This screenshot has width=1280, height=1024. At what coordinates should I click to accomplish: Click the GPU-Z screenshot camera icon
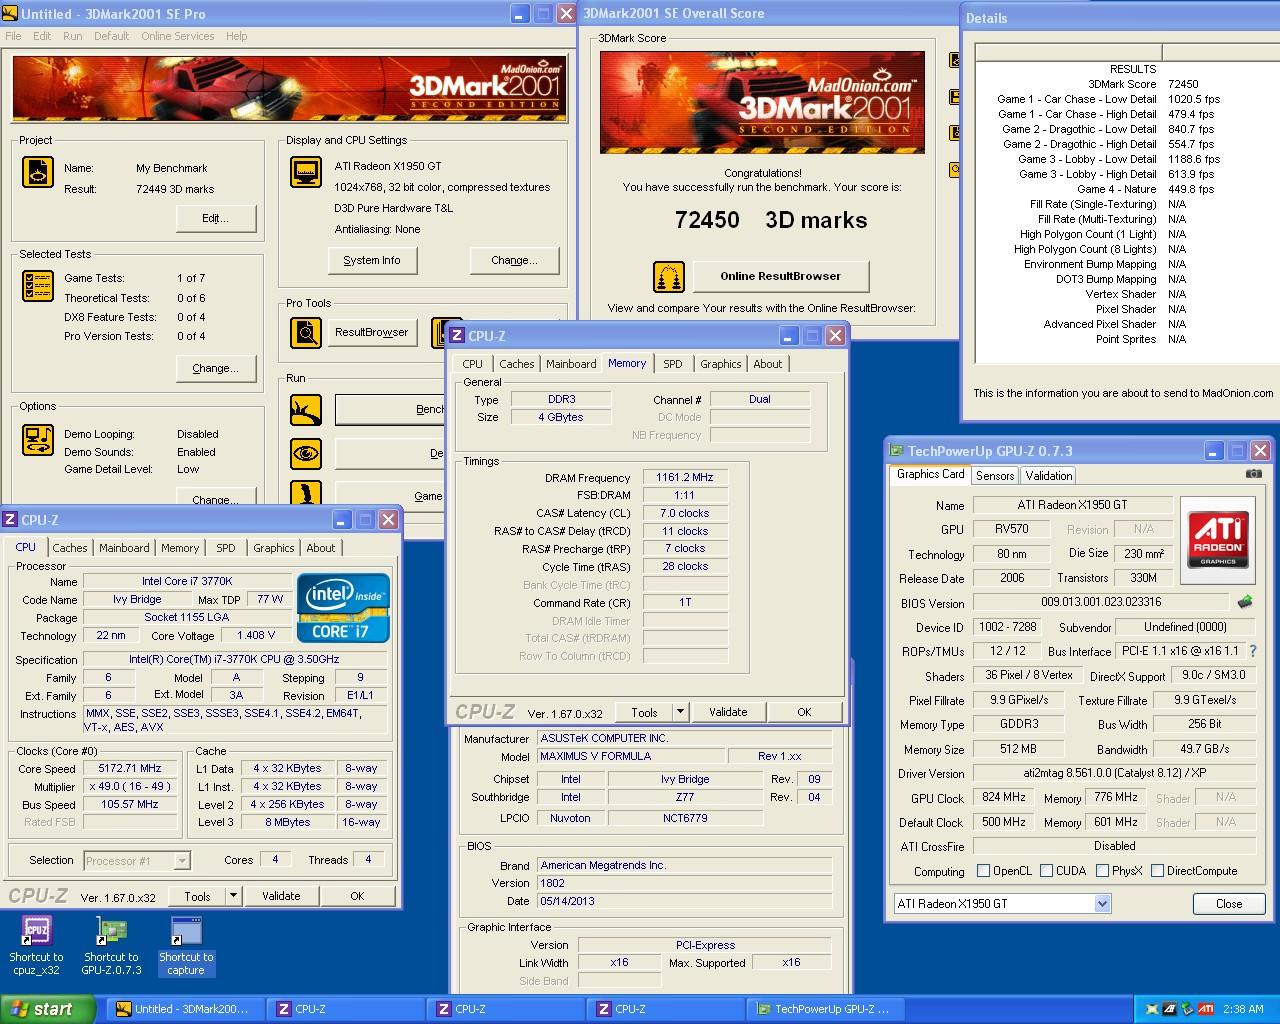click(x=1253, y=474)
